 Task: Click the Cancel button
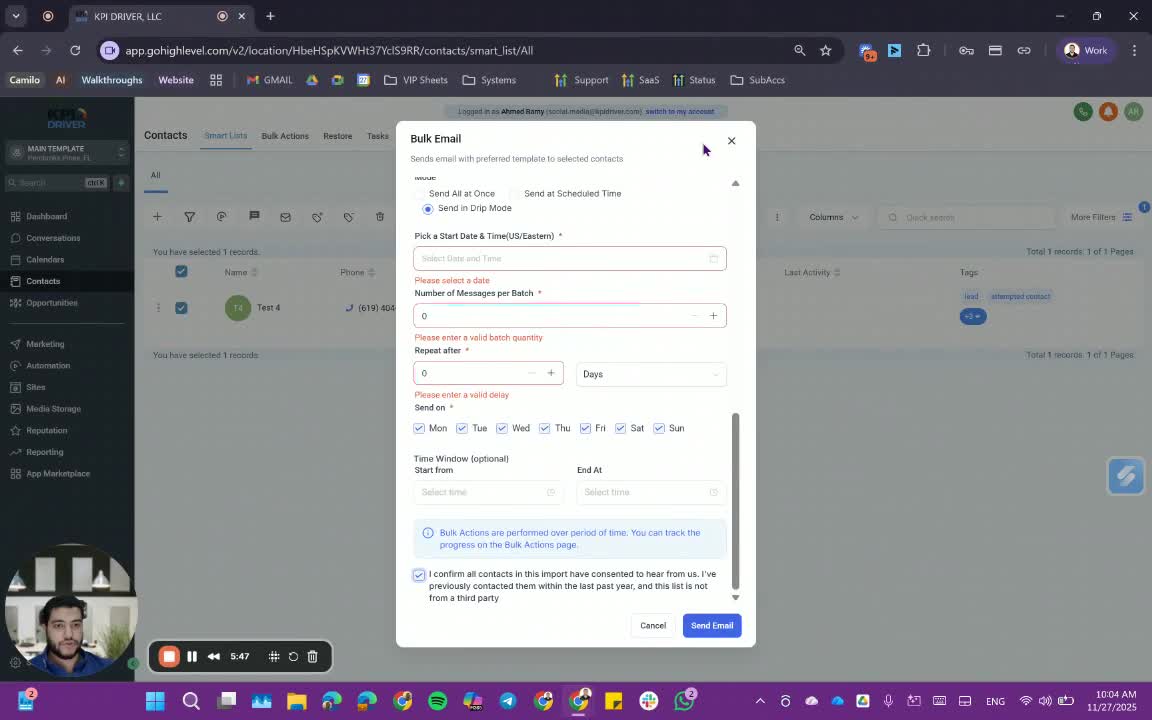652,626
